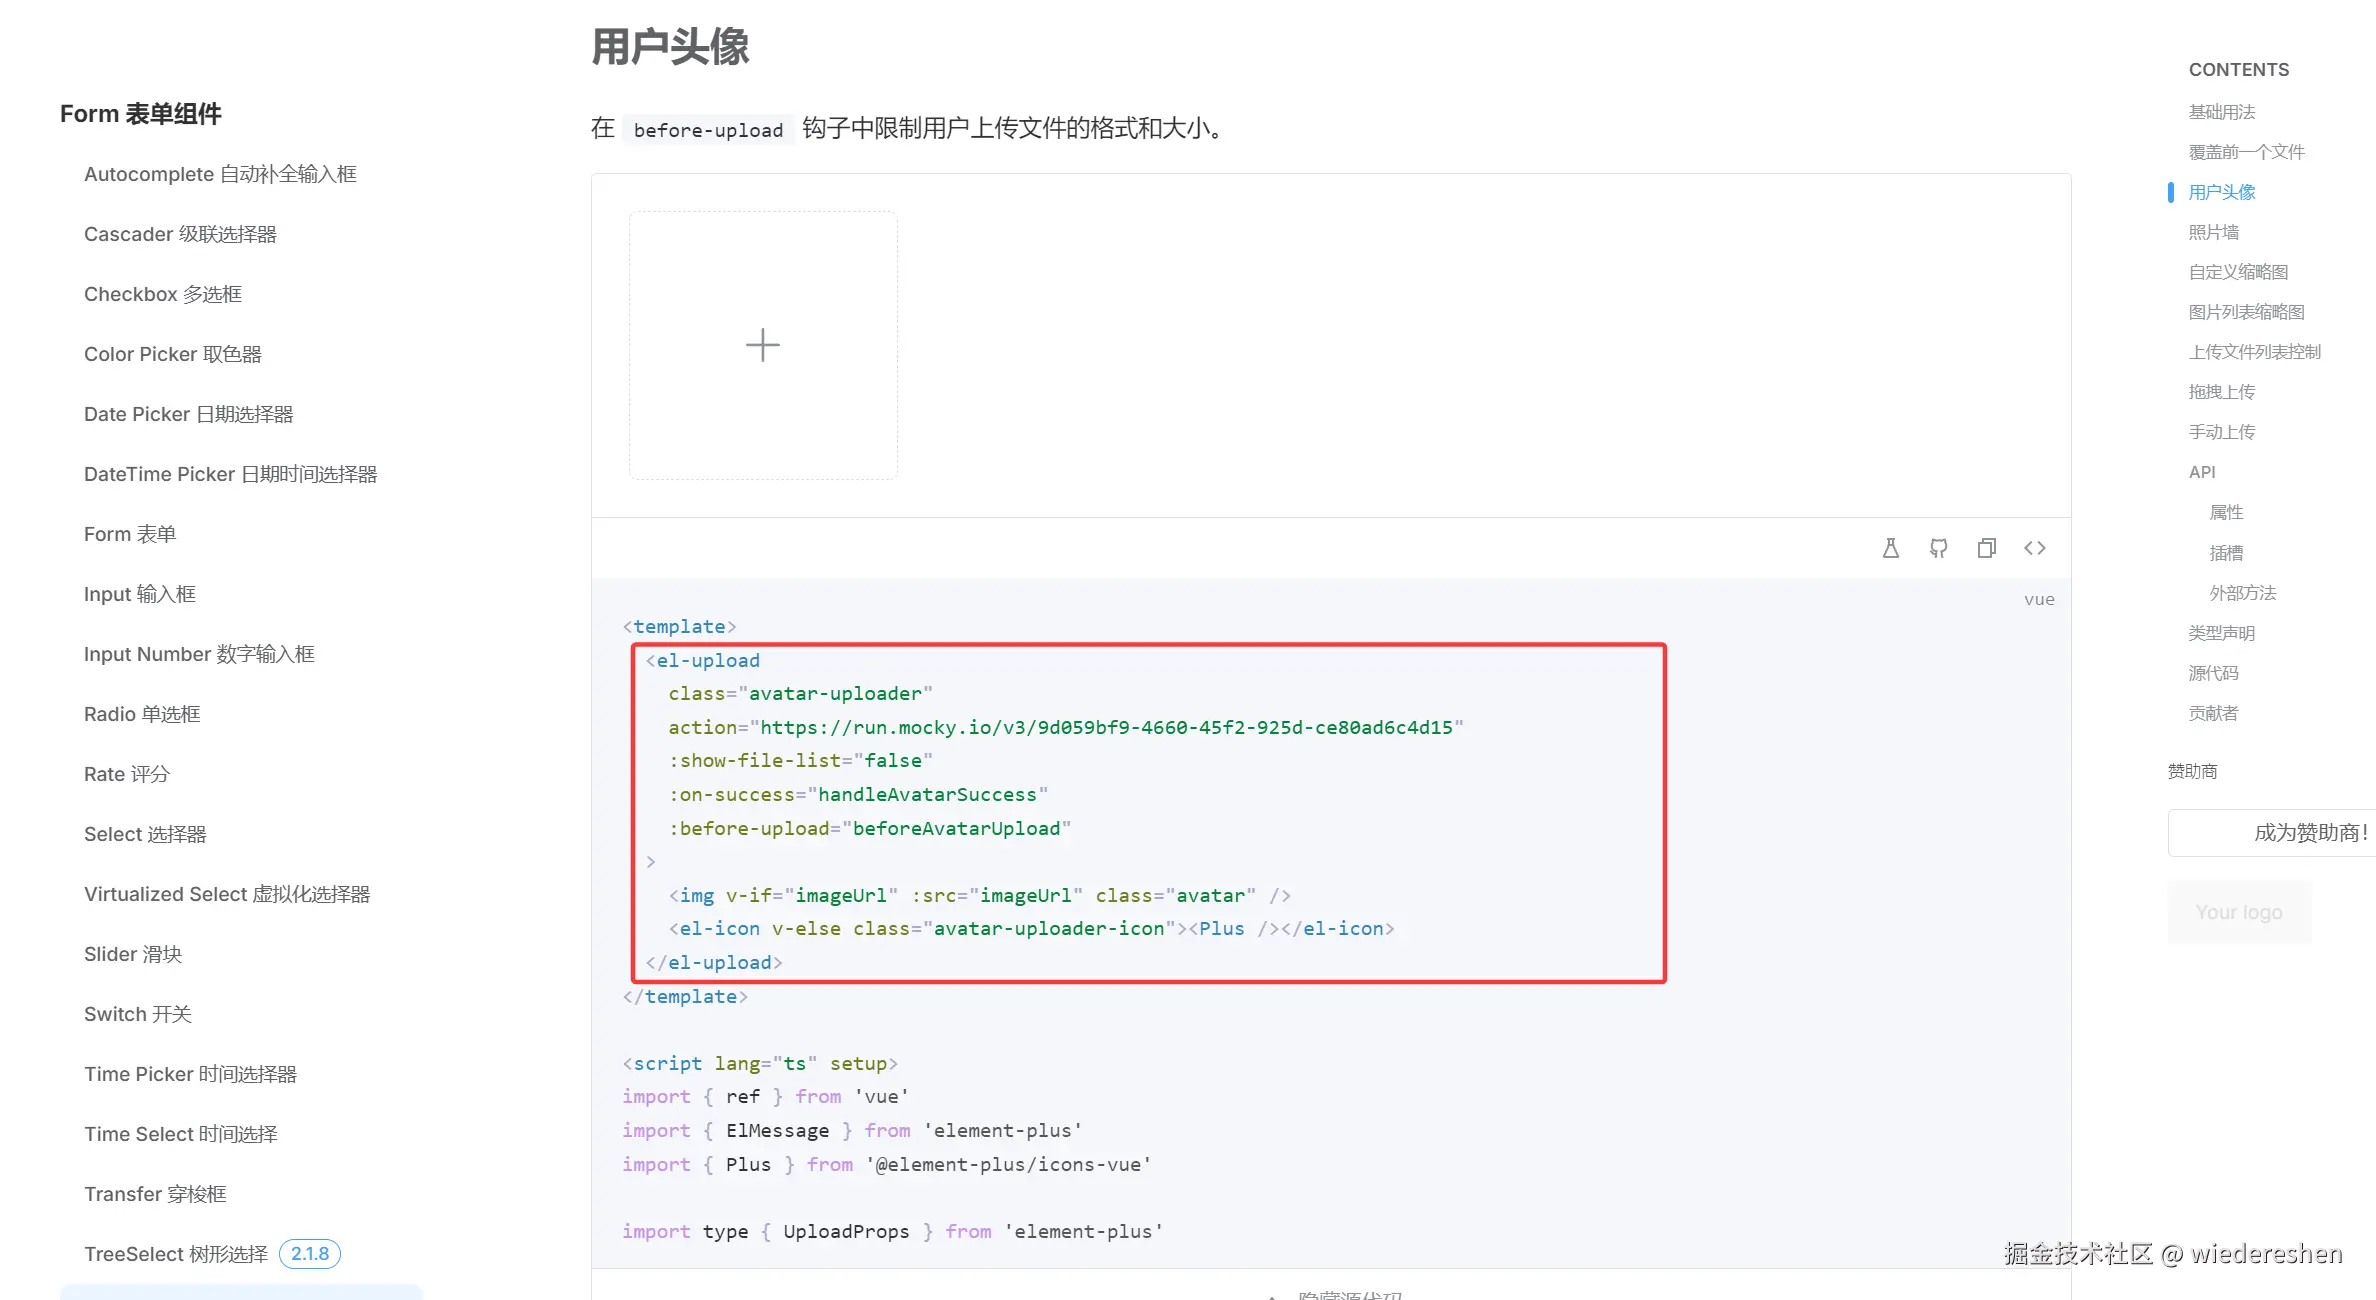Select TreeSelect 树形选择 in the sidebar
This screenshot has width=2376, height=1300.
point(174,1253)
